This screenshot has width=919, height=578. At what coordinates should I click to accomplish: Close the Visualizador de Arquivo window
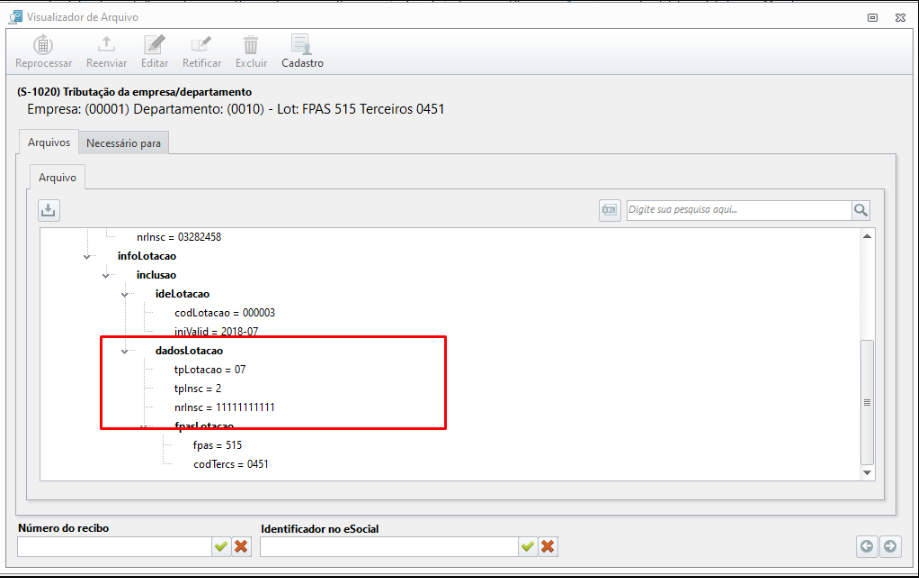tap(900, 18)
